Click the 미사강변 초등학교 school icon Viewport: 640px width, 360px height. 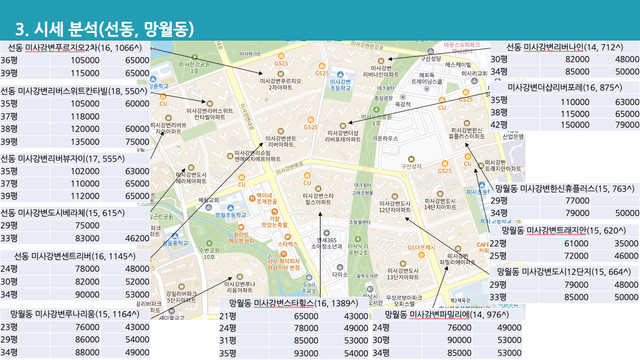tap(340, 74)
